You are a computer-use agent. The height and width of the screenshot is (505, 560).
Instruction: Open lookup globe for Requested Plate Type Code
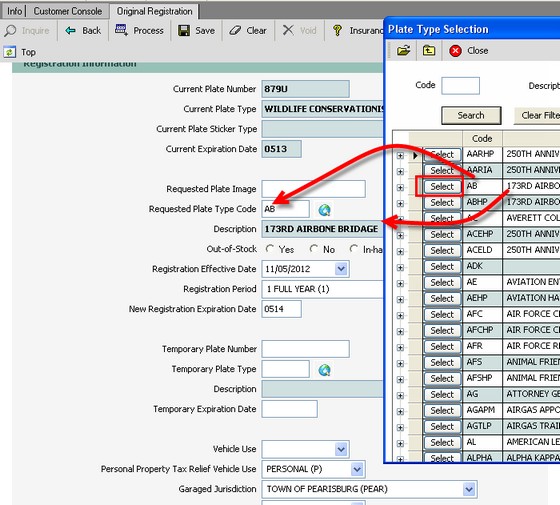click(324, 210)
